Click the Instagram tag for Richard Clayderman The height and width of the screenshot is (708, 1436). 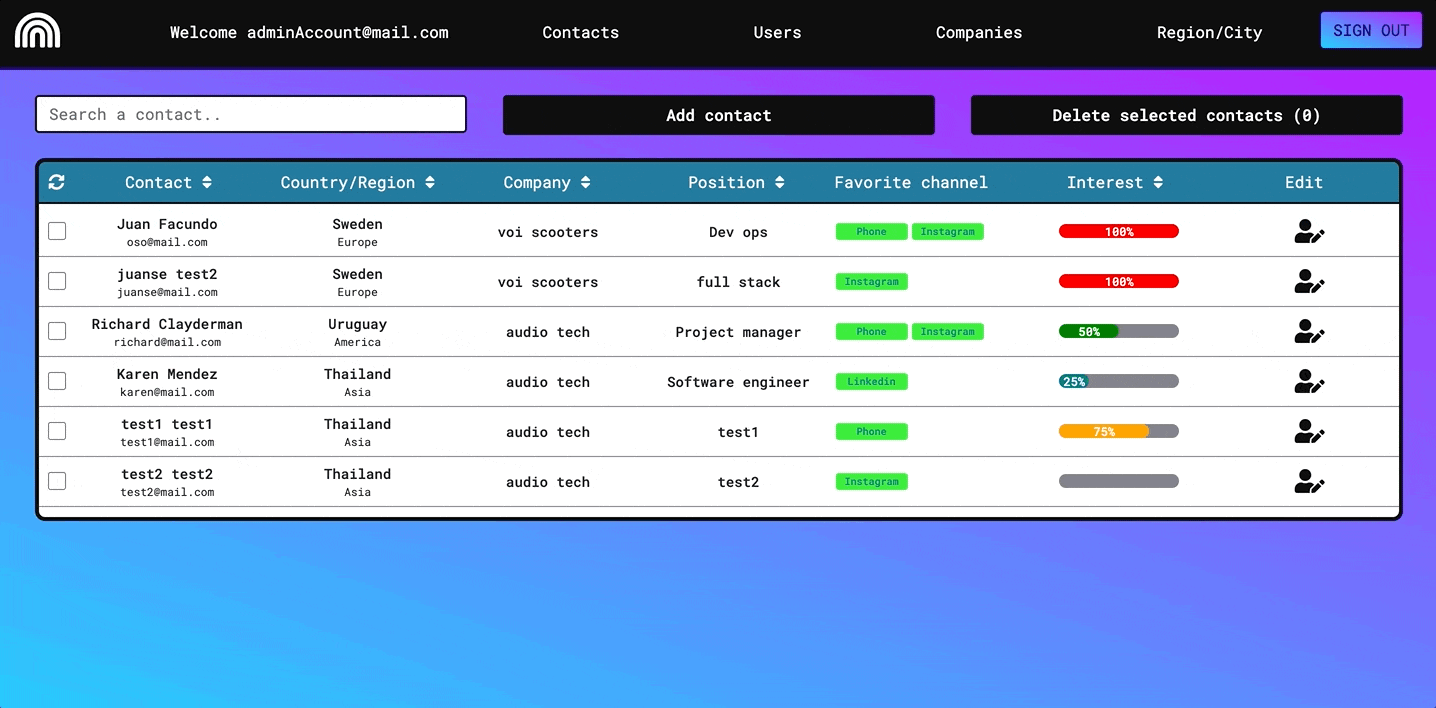[x=947, y=331]
